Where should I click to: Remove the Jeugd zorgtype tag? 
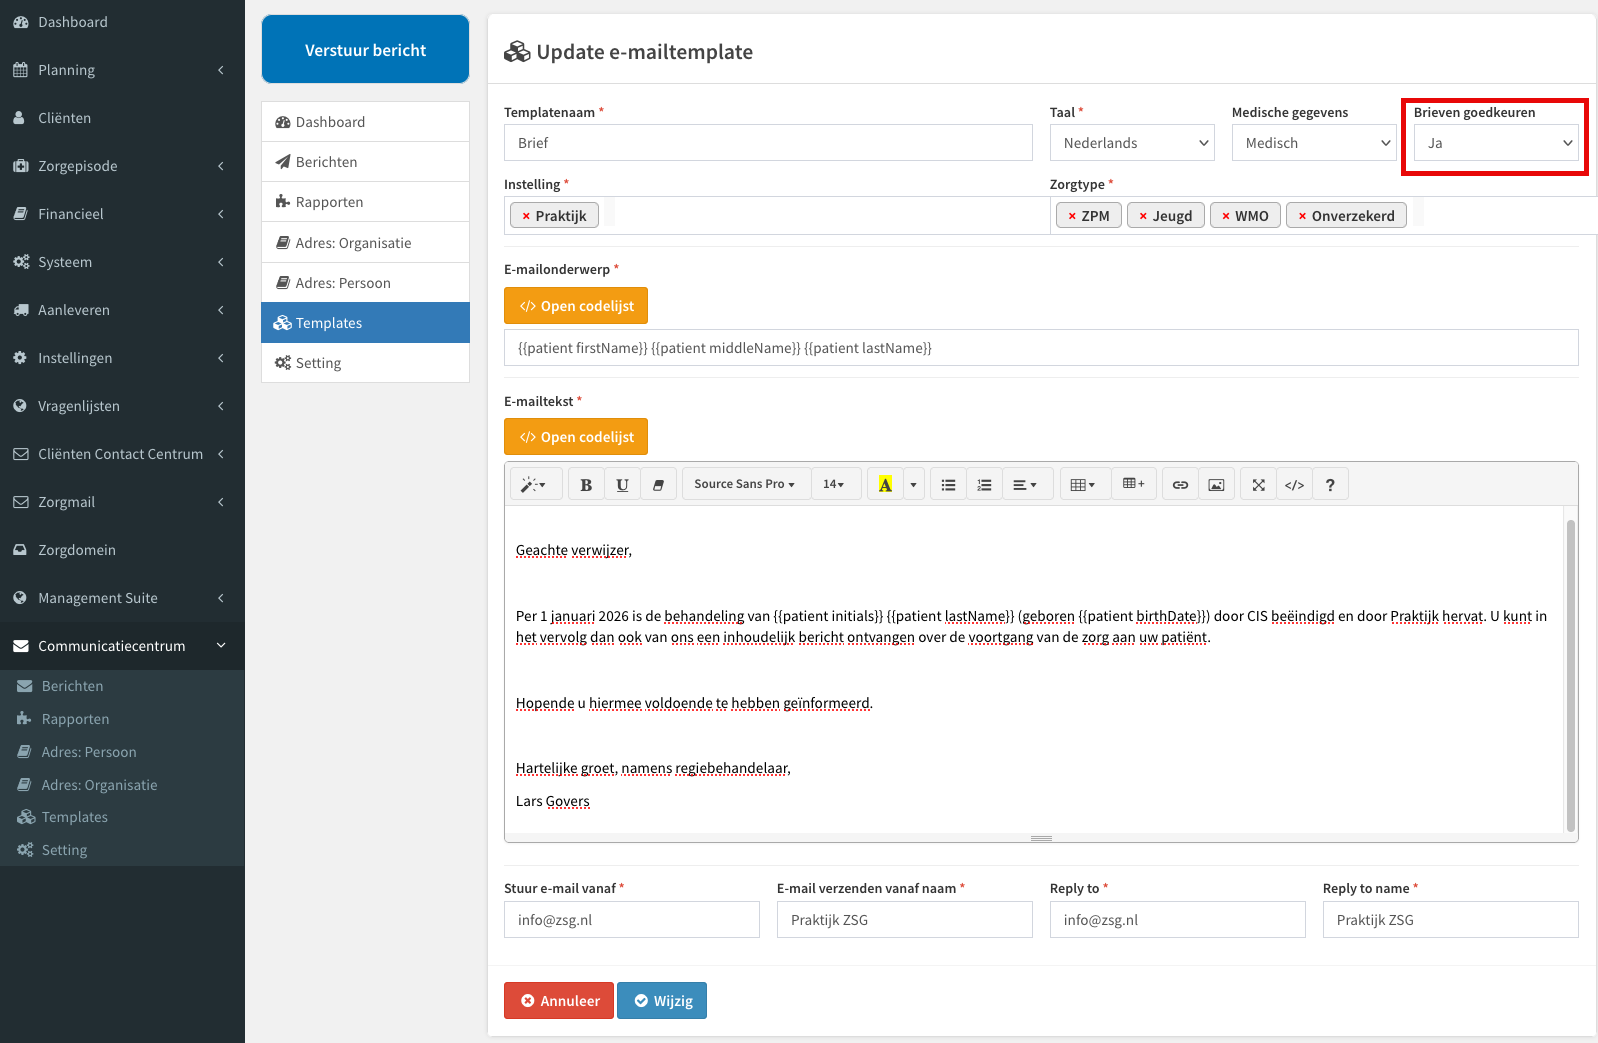coord(1143,216)
